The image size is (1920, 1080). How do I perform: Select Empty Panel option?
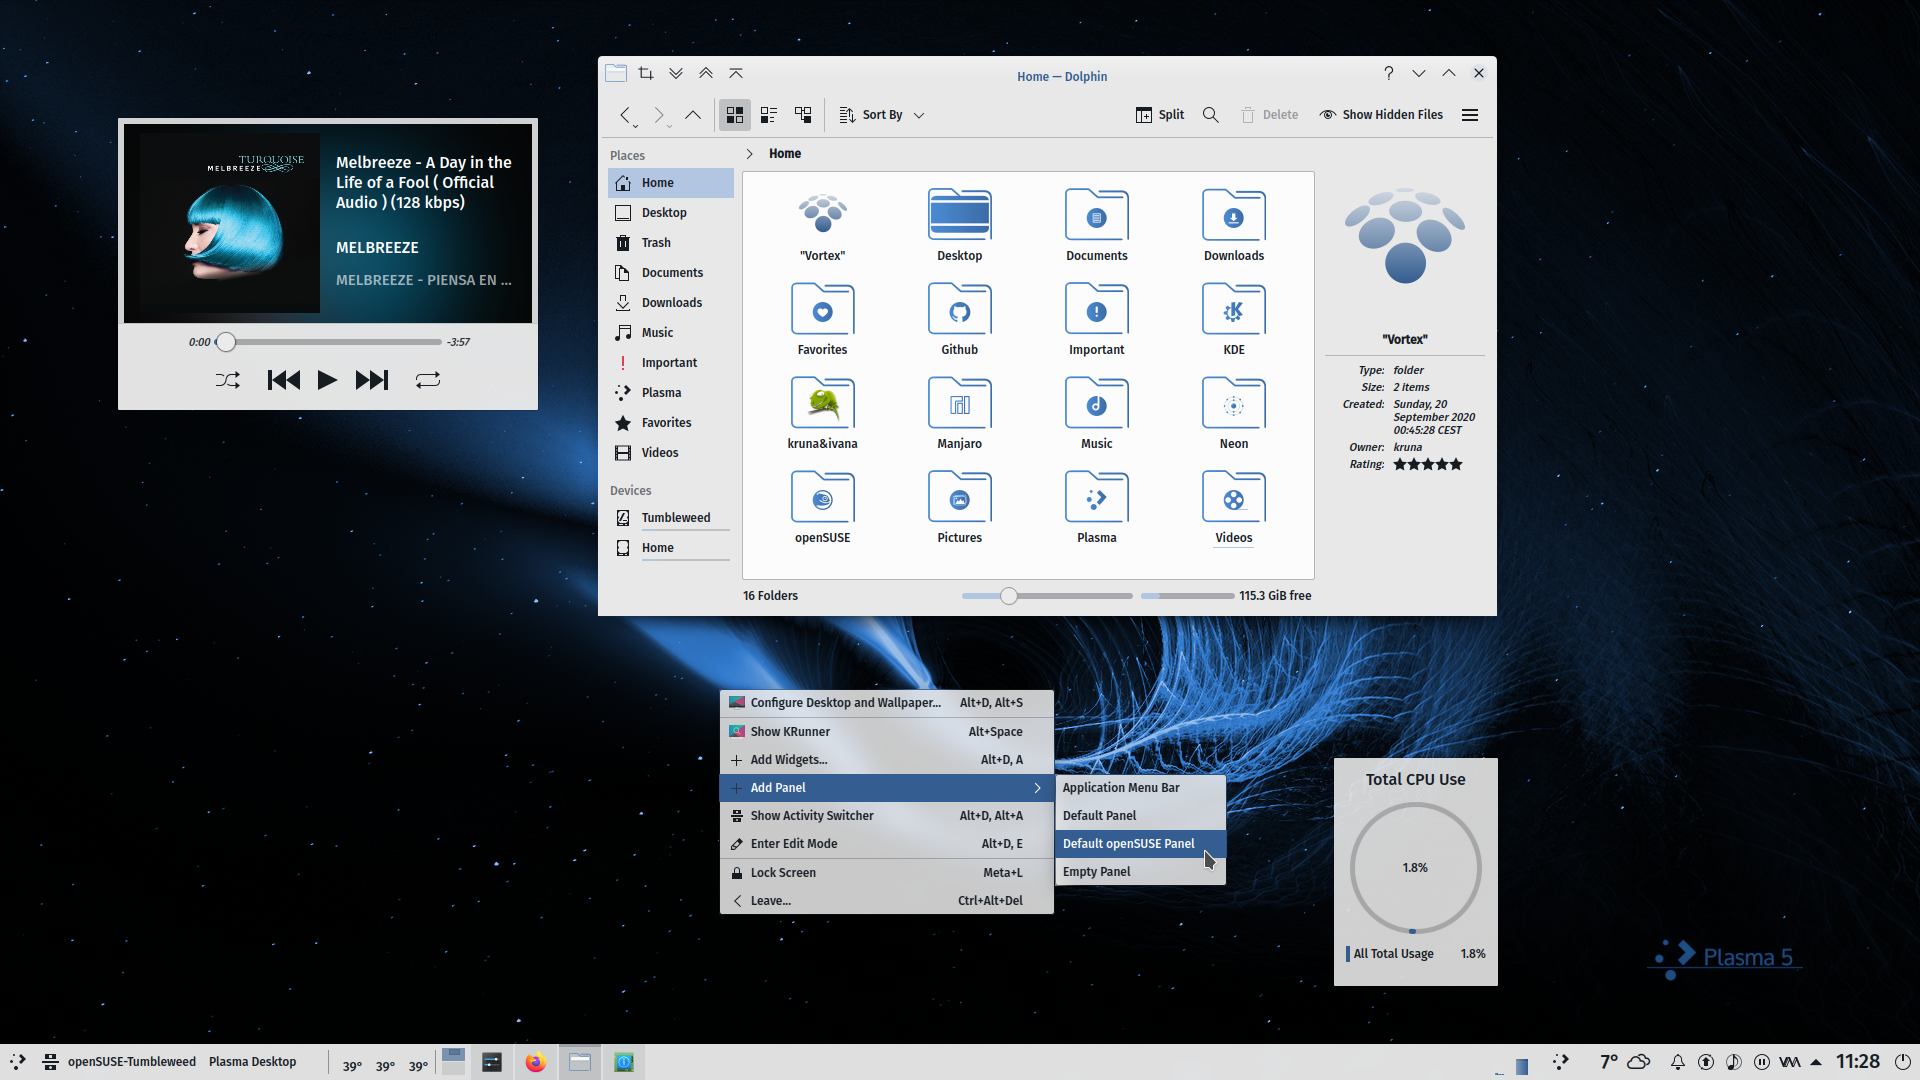coord(1140,872)
